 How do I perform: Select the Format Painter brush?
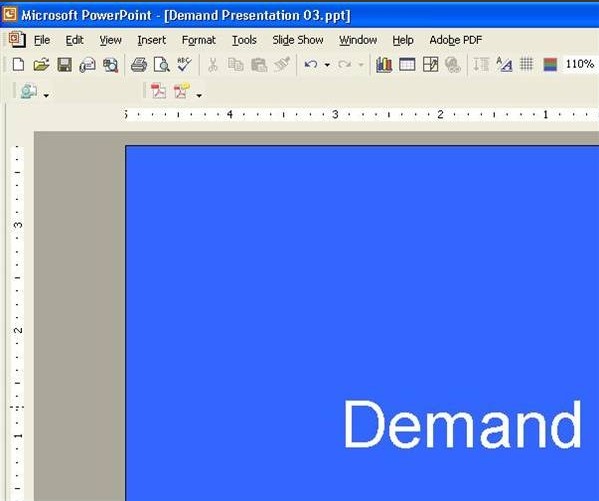(x=282, y=64)
